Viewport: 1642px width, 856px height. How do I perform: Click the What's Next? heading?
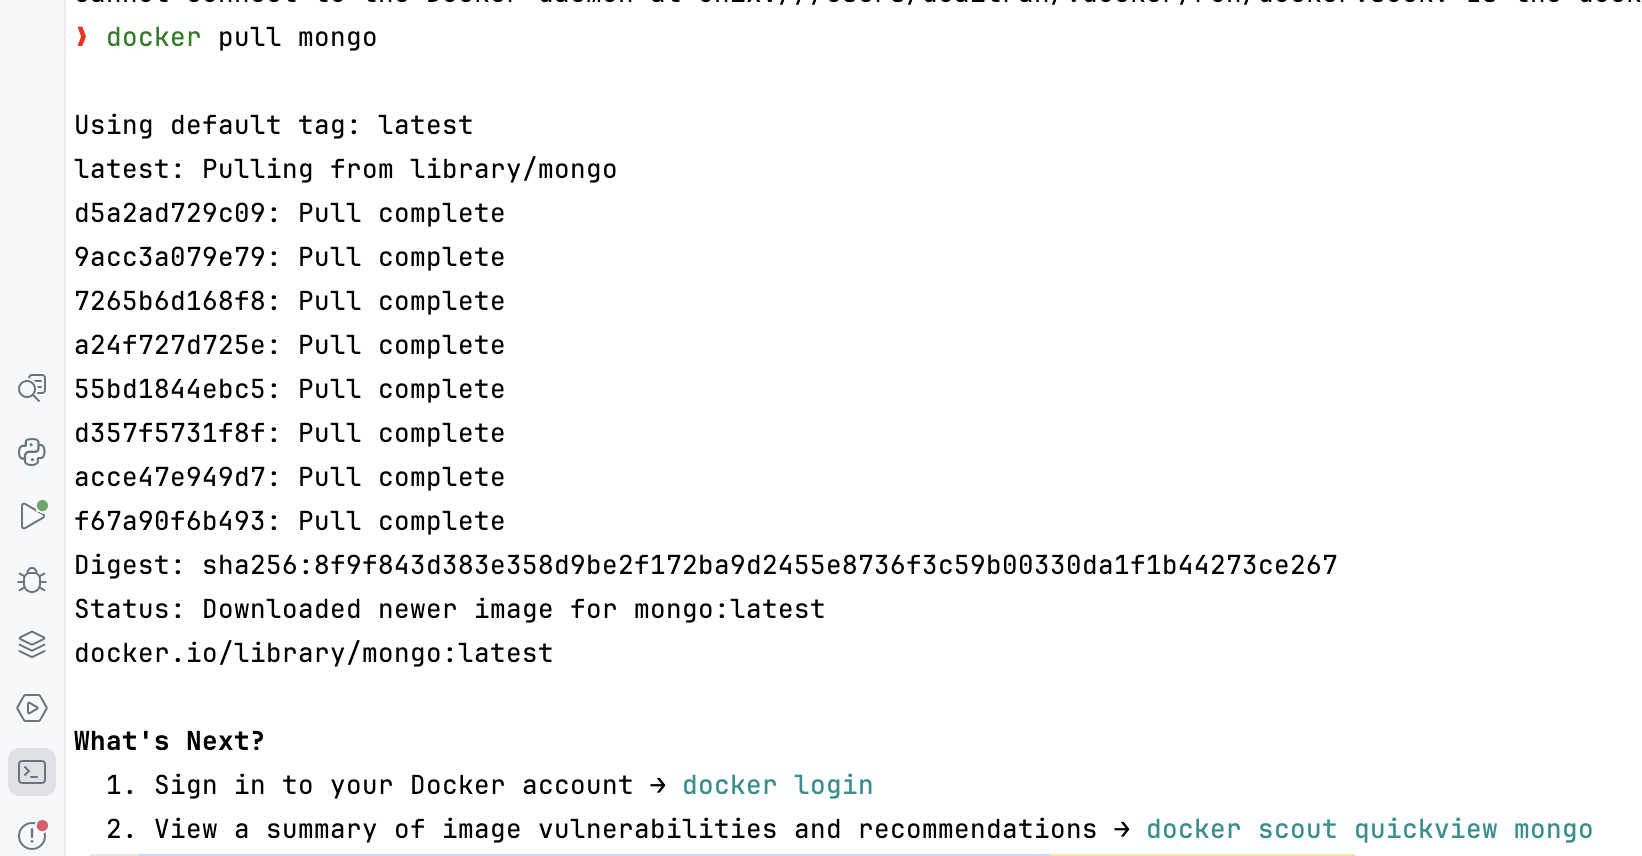169,741
